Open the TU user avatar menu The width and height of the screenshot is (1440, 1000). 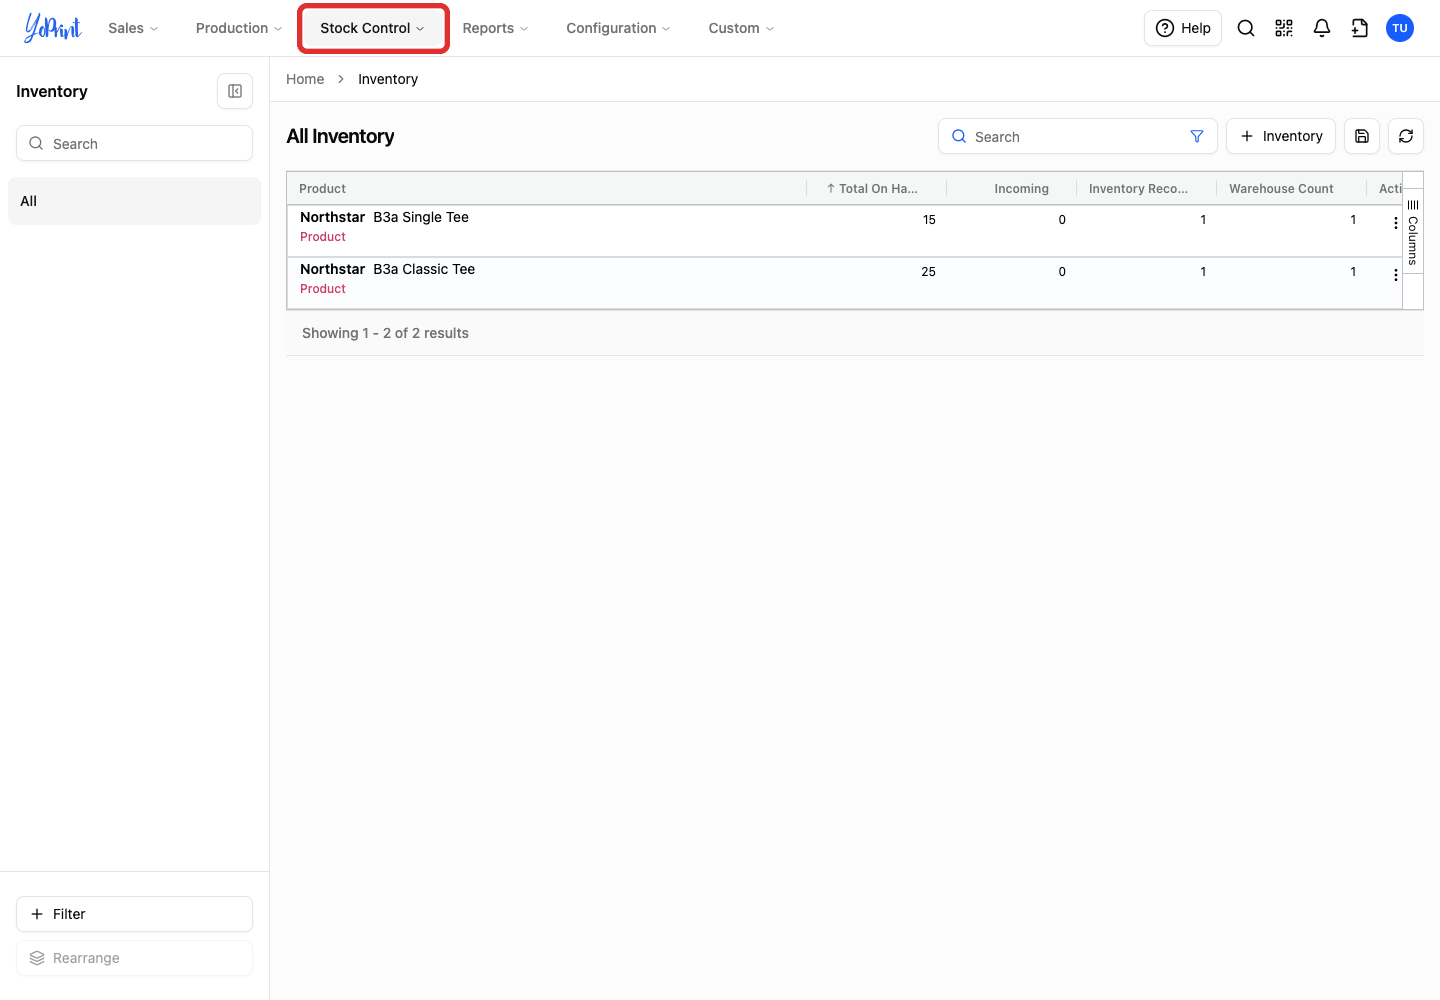1400,28
